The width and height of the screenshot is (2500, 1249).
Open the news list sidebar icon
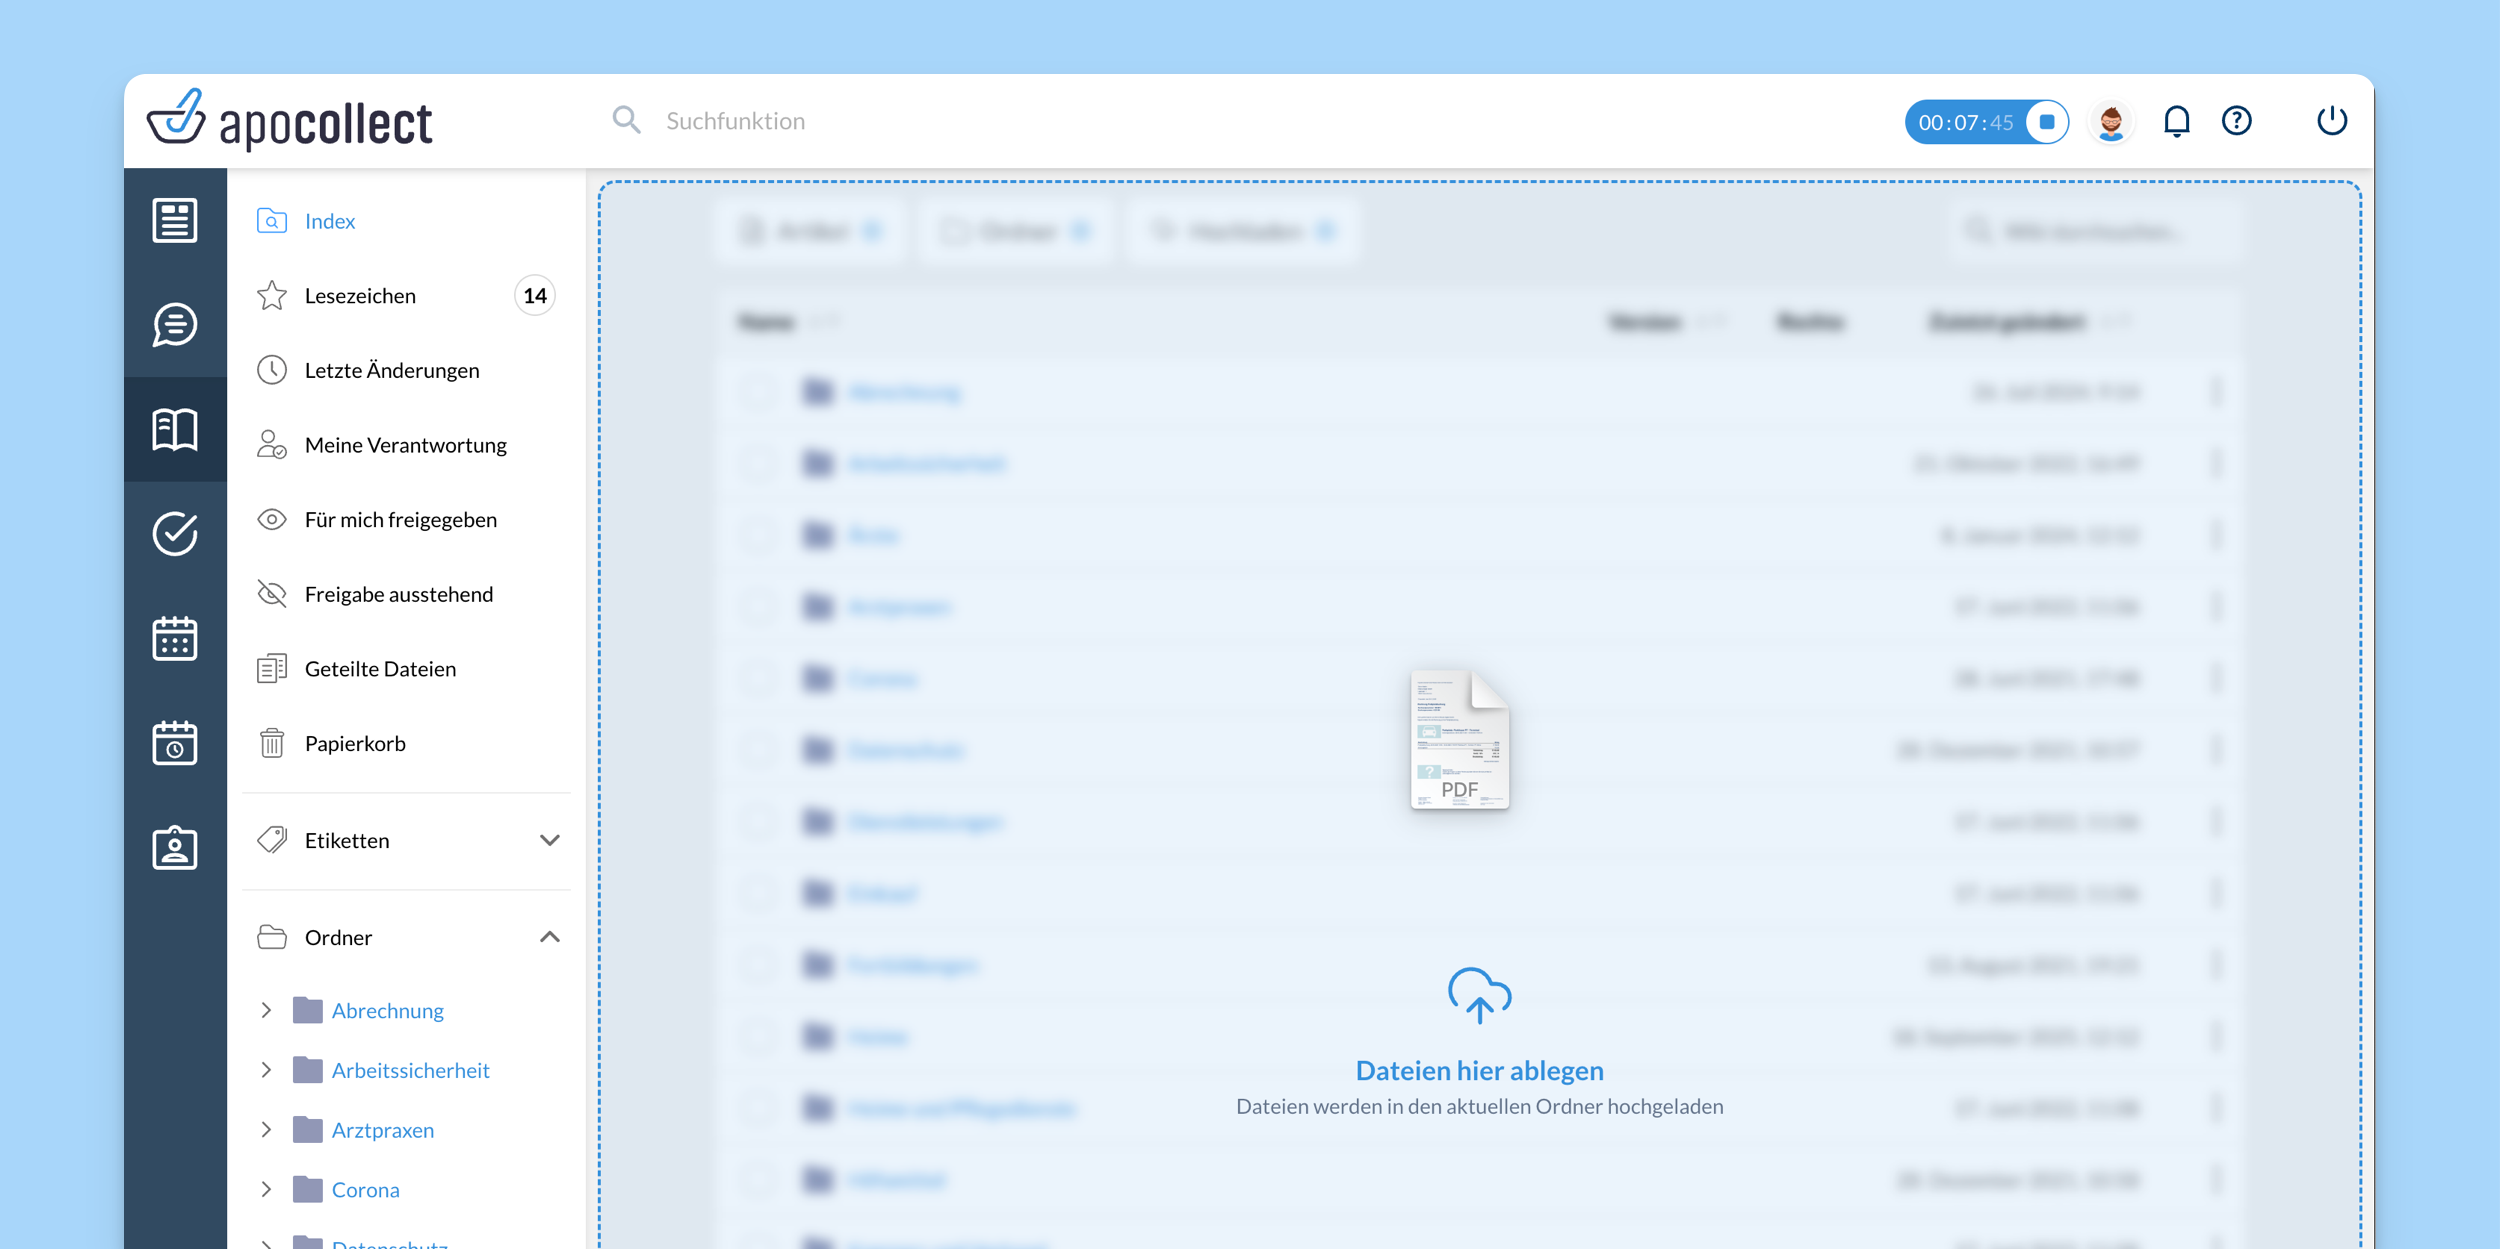click(x=175, y=220)
